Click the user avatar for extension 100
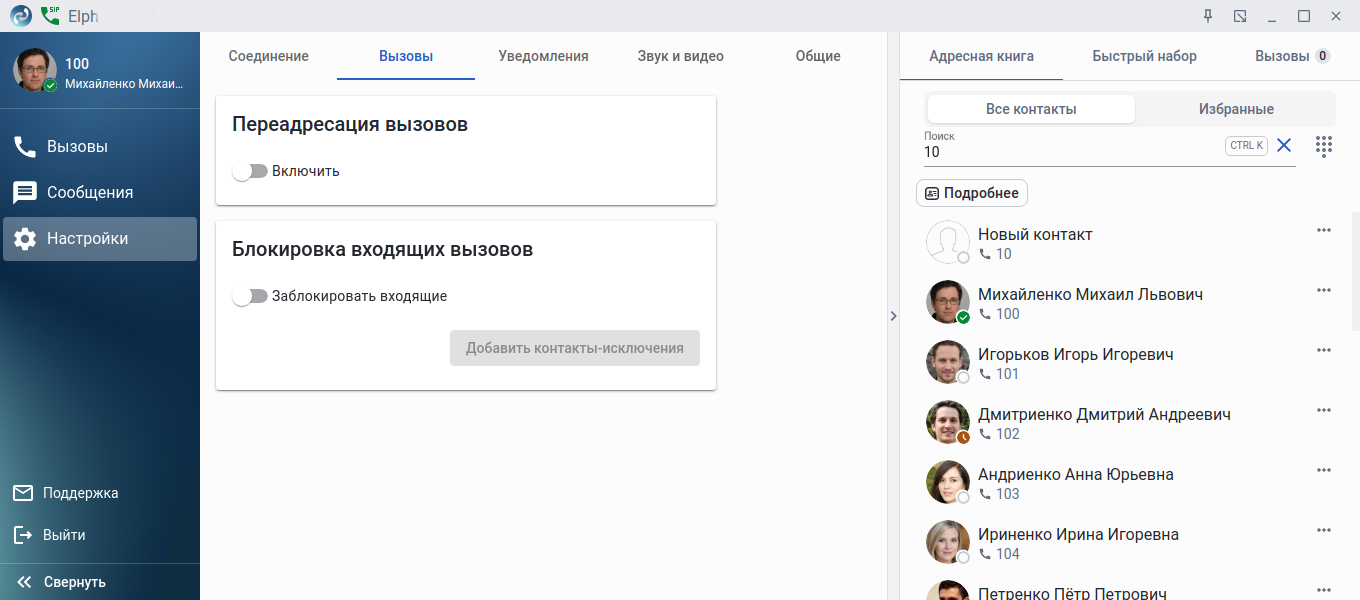 click(35, 70)
